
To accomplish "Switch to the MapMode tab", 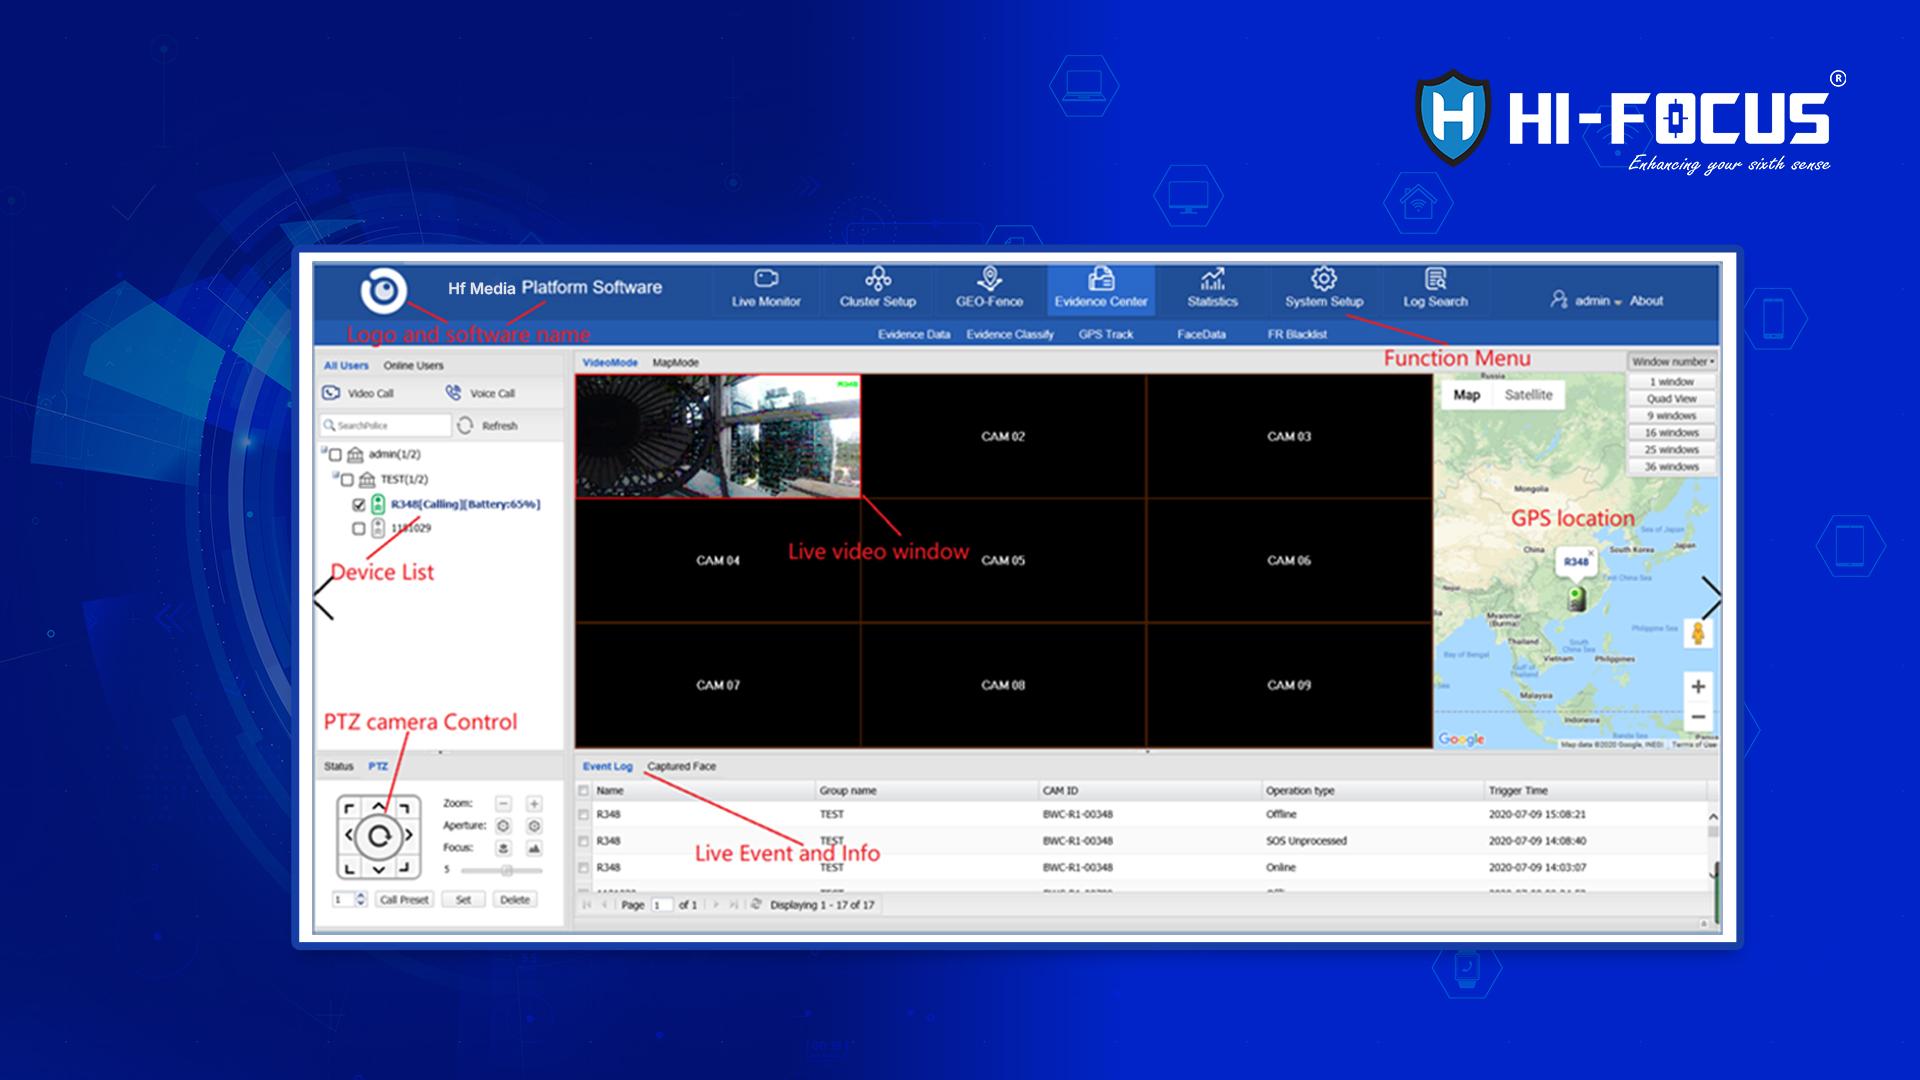I will point(675,362).
